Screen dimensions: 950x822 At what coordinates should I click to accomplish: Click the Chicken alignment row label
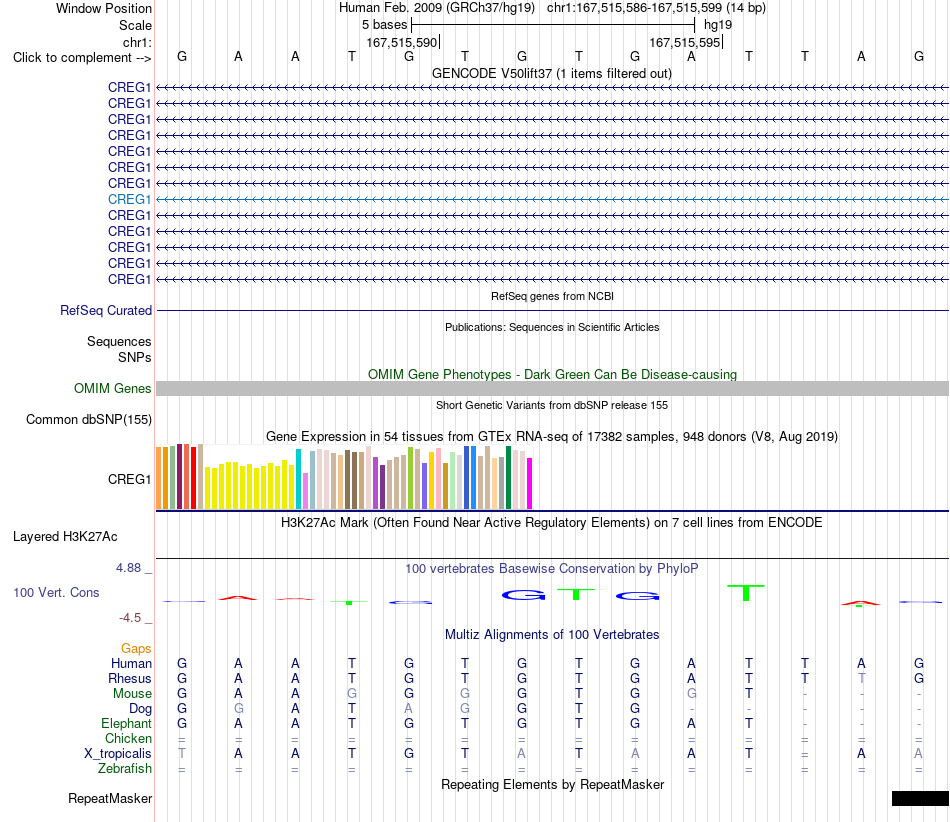click(x=128, y=738)
